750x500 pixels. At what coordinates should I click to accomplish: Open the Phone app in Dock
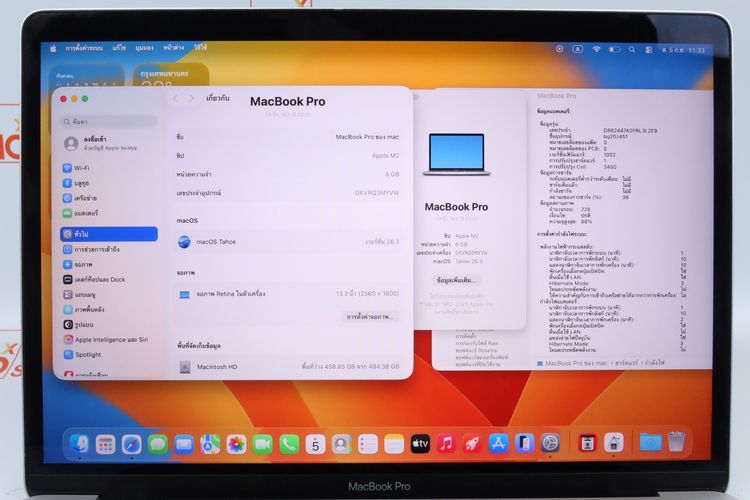point(289,444)
